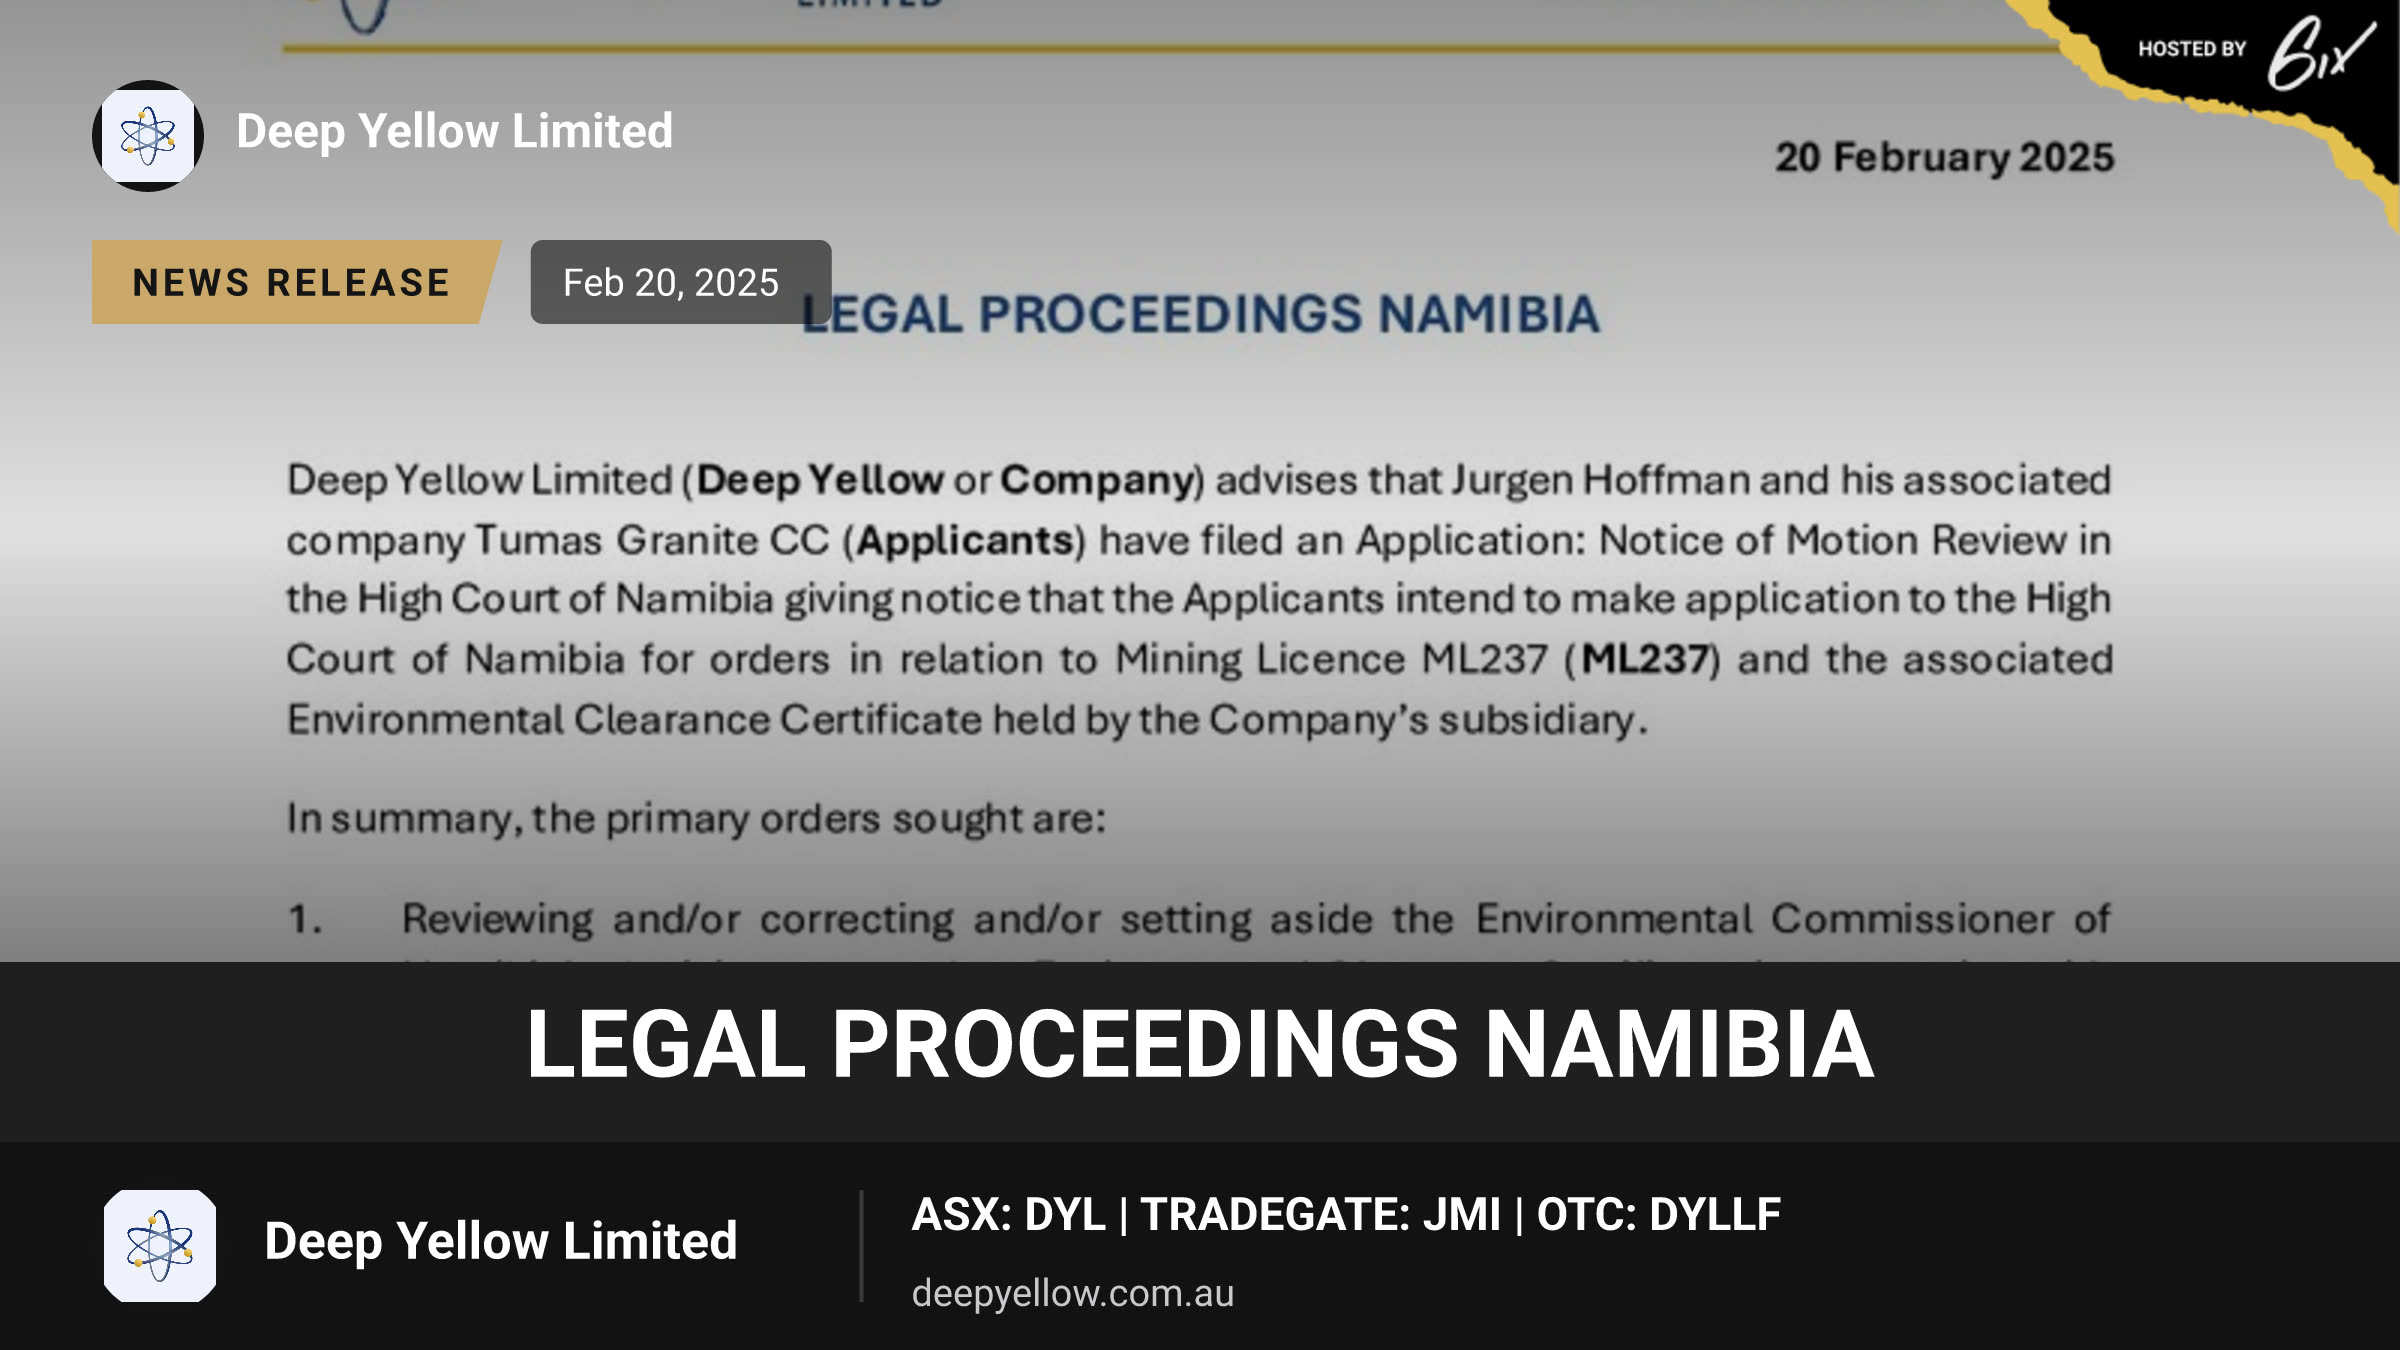This screenshot has width=2400, height=1350.
Task: Click the bold 'ML237' reference in text
Action: click(x=1644, y=659)
